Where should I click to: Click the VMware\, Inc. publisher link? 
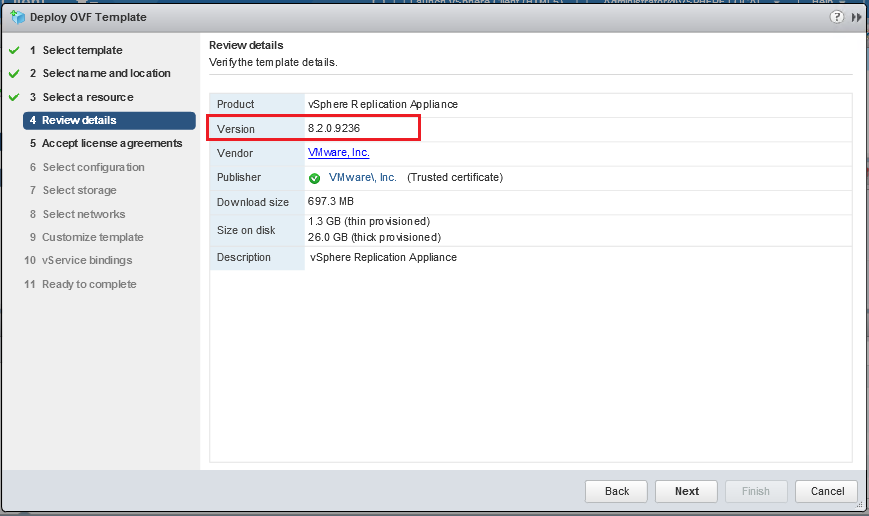(362, 177)
